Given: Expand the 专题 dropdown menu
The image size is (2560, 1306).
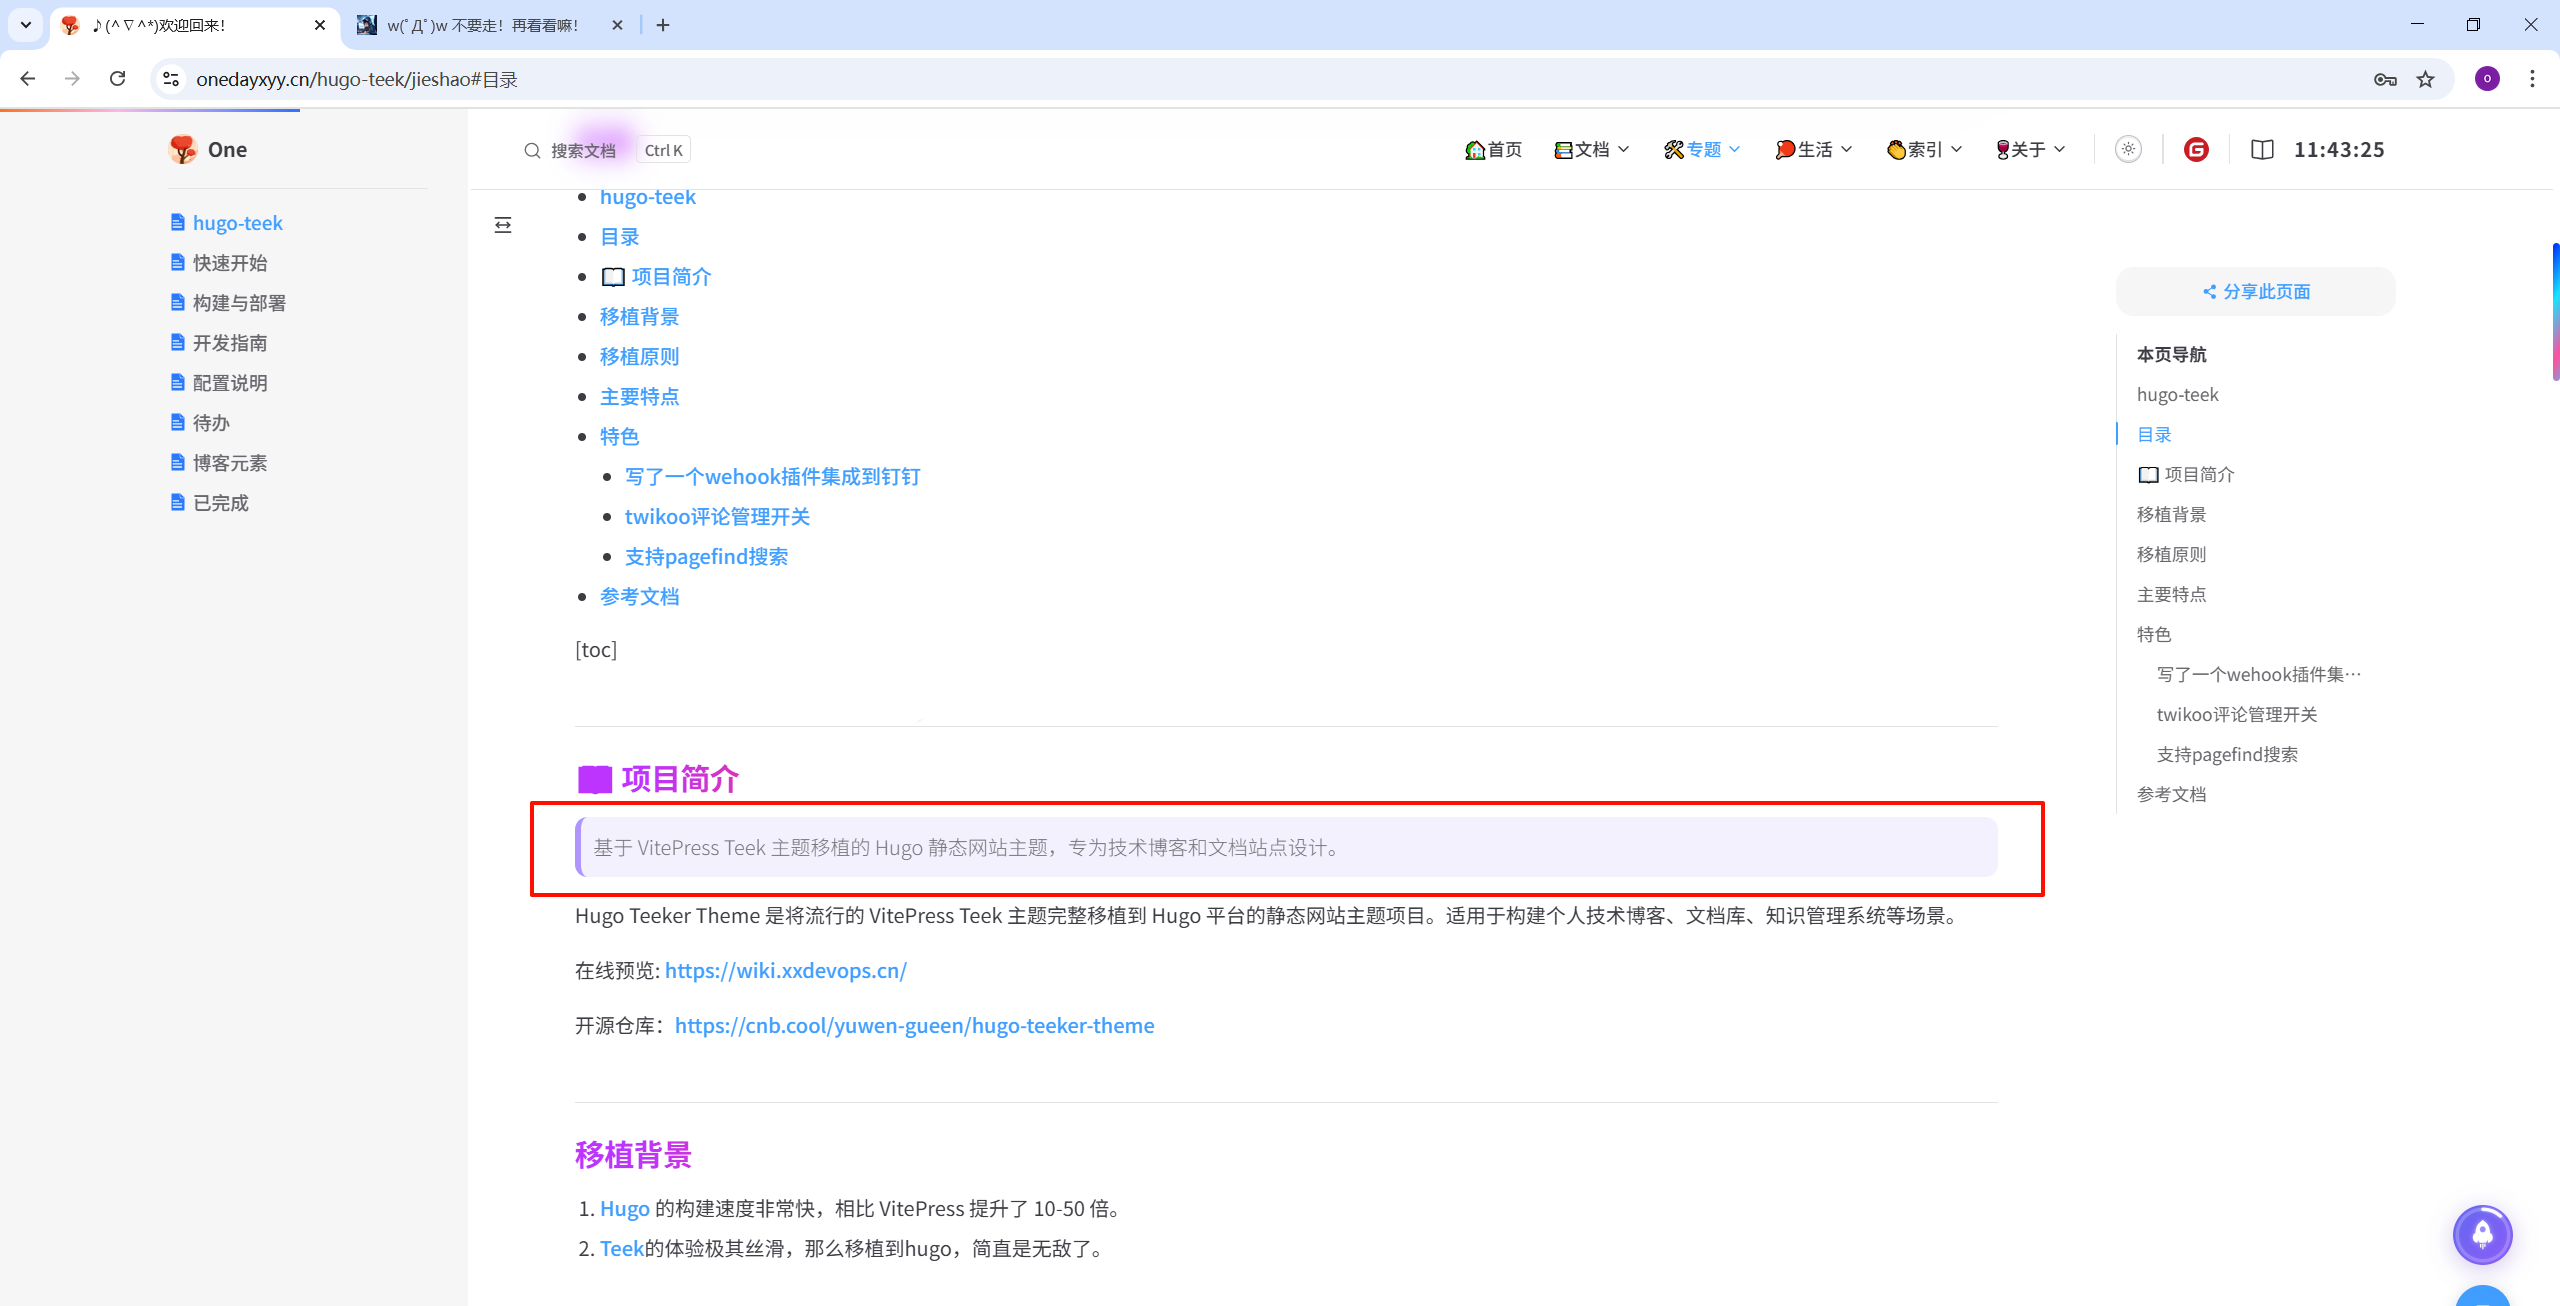Looking at the screenshot, I should pyautogui.click(x=1702, y=149).
